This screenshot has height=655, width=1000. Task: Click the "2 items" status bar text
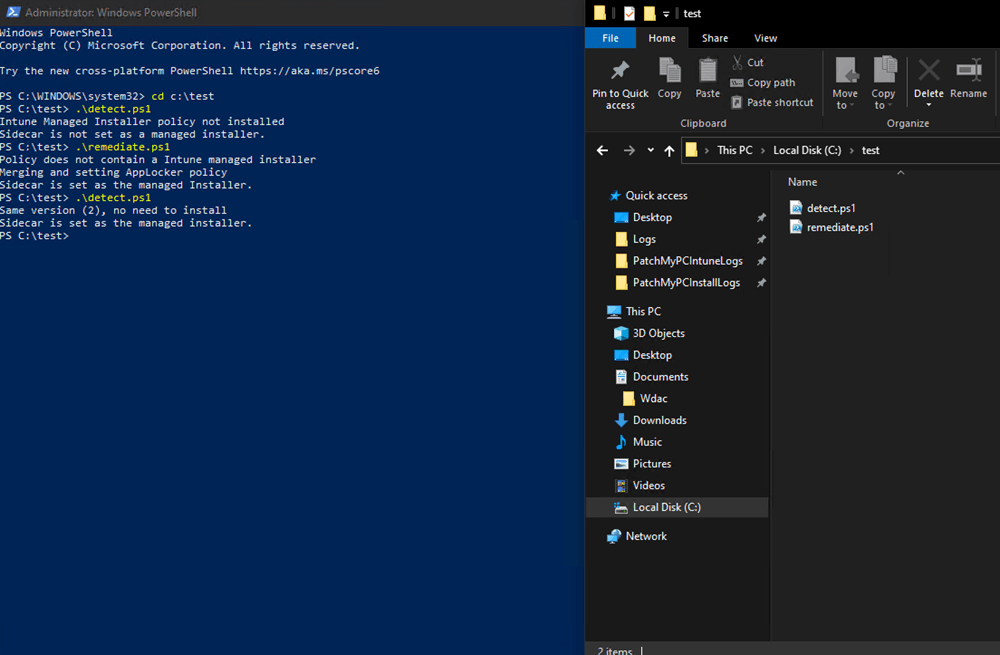click(614, 651)
